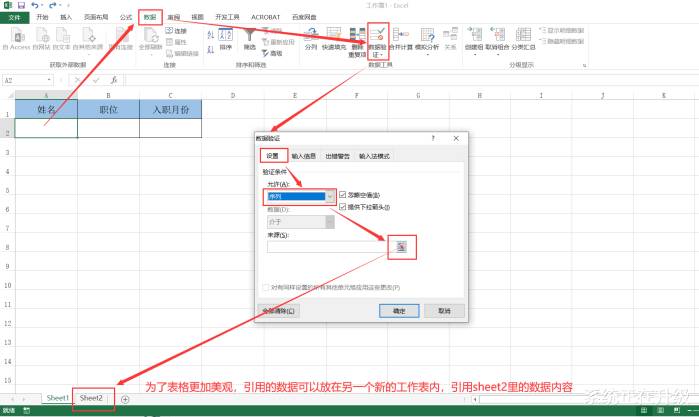
Task: Select the 输入法模式 (IME Mode) dialog tab
Action: coord(374,156)
